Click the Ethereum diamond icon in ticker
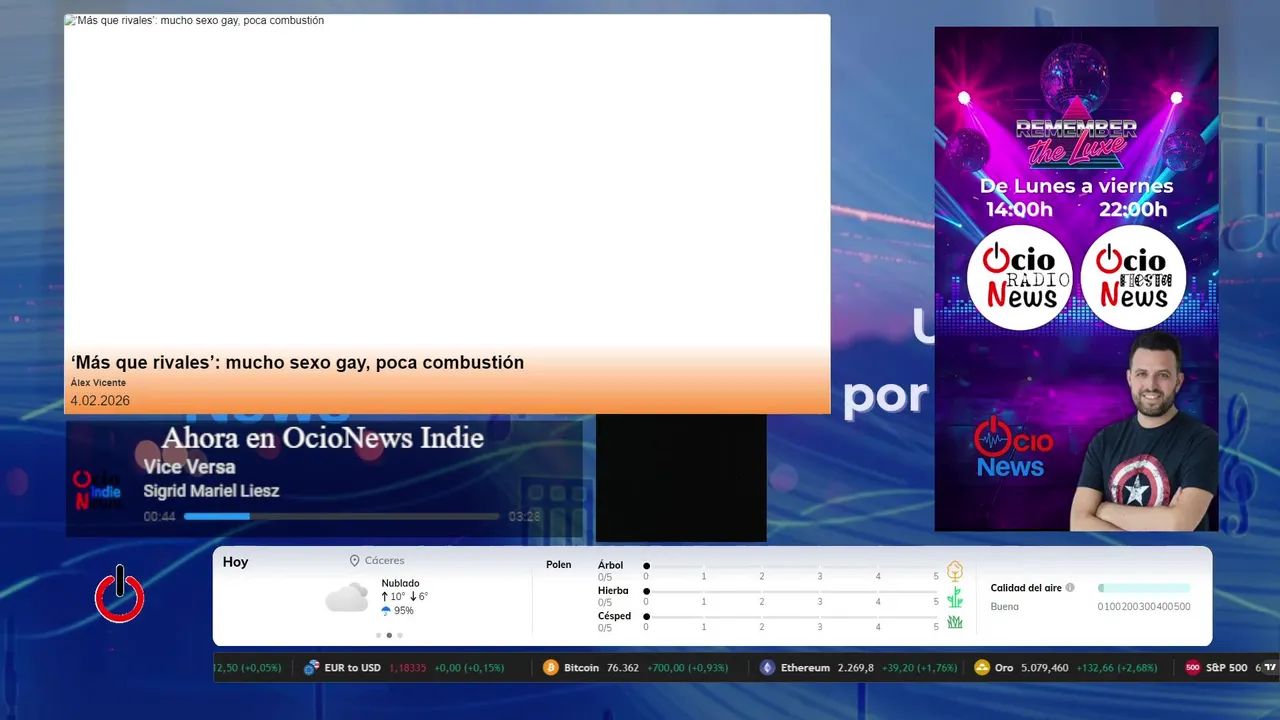This screenshot has height=720, width=1280. (x=767, y=668)
